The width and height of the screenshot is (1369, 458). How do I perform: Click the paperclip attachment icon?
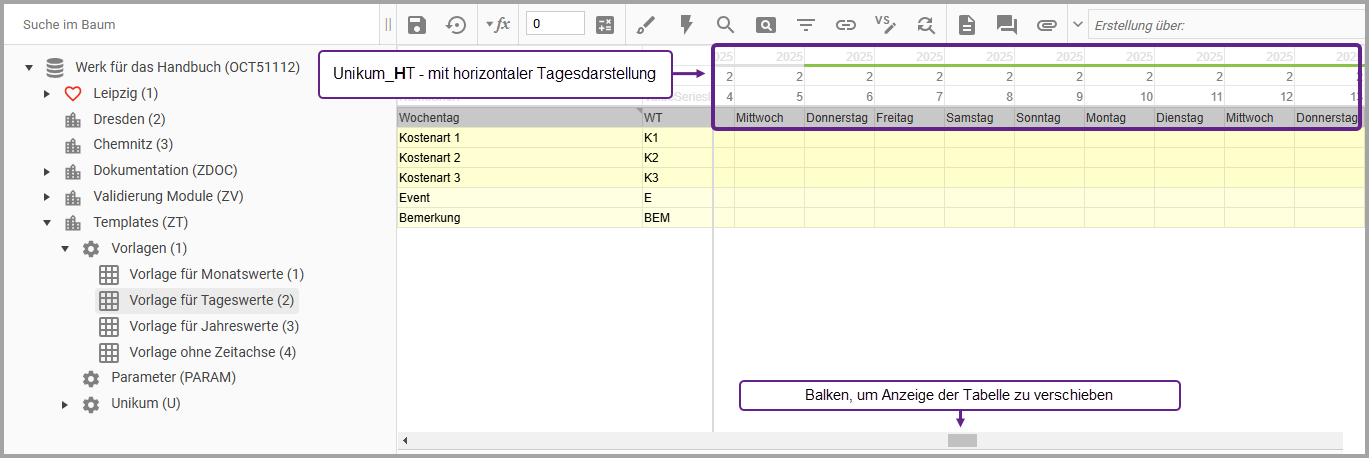point(1046,25)
